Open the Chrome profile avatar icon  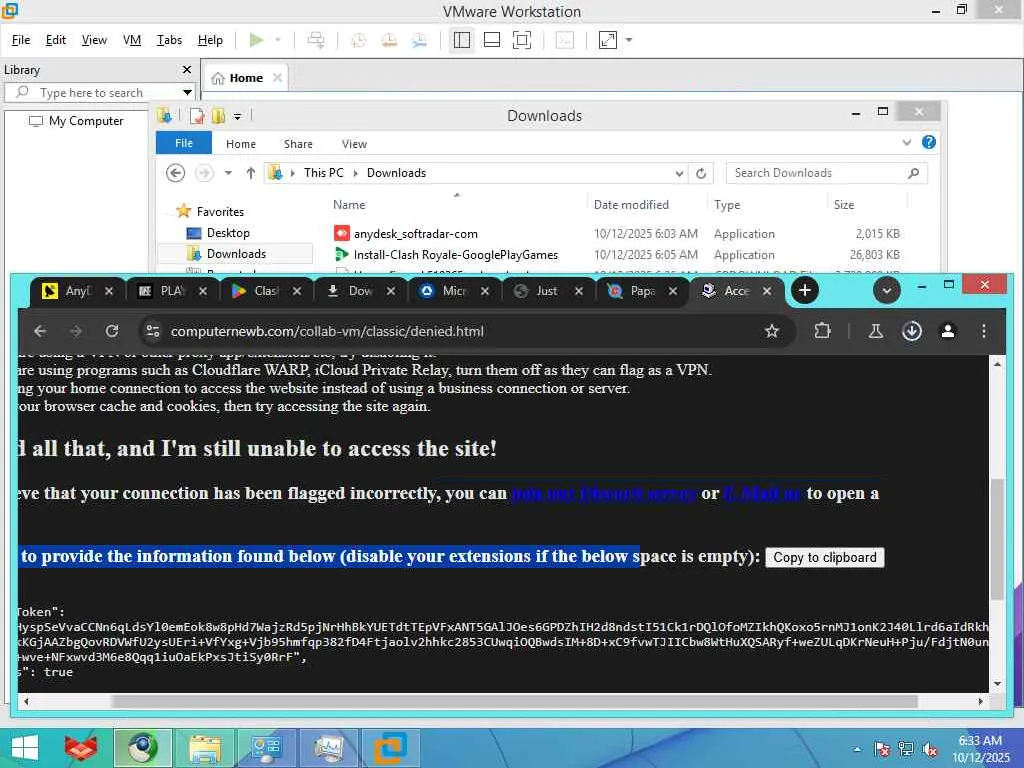(x=948, y=331)
